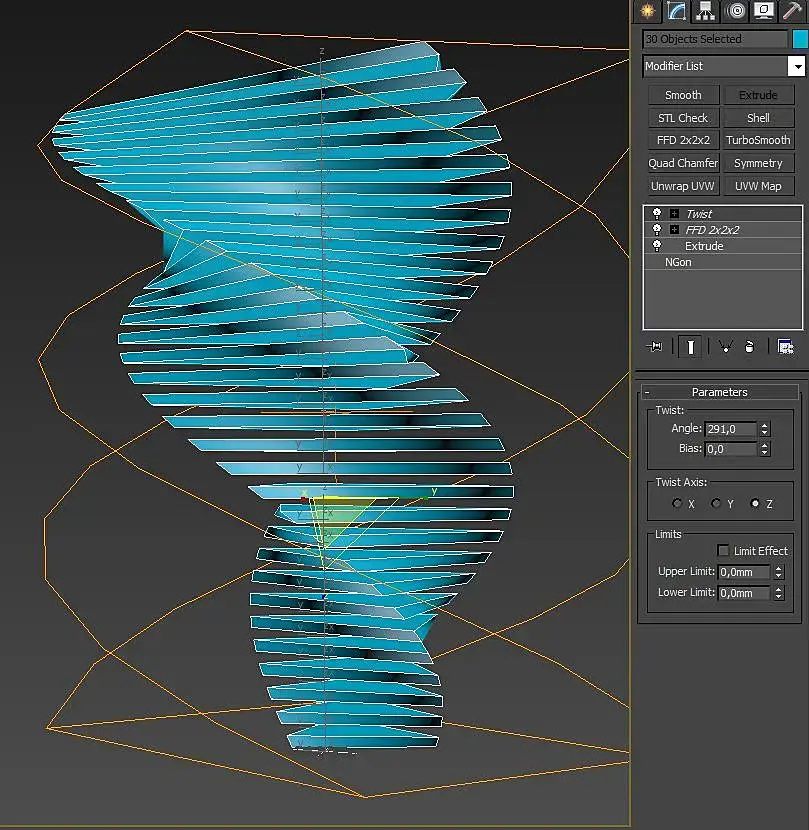The width and height of the screenshot is (809, 830).
Task: Click the UVW Map button
Action: click(758, 186)
